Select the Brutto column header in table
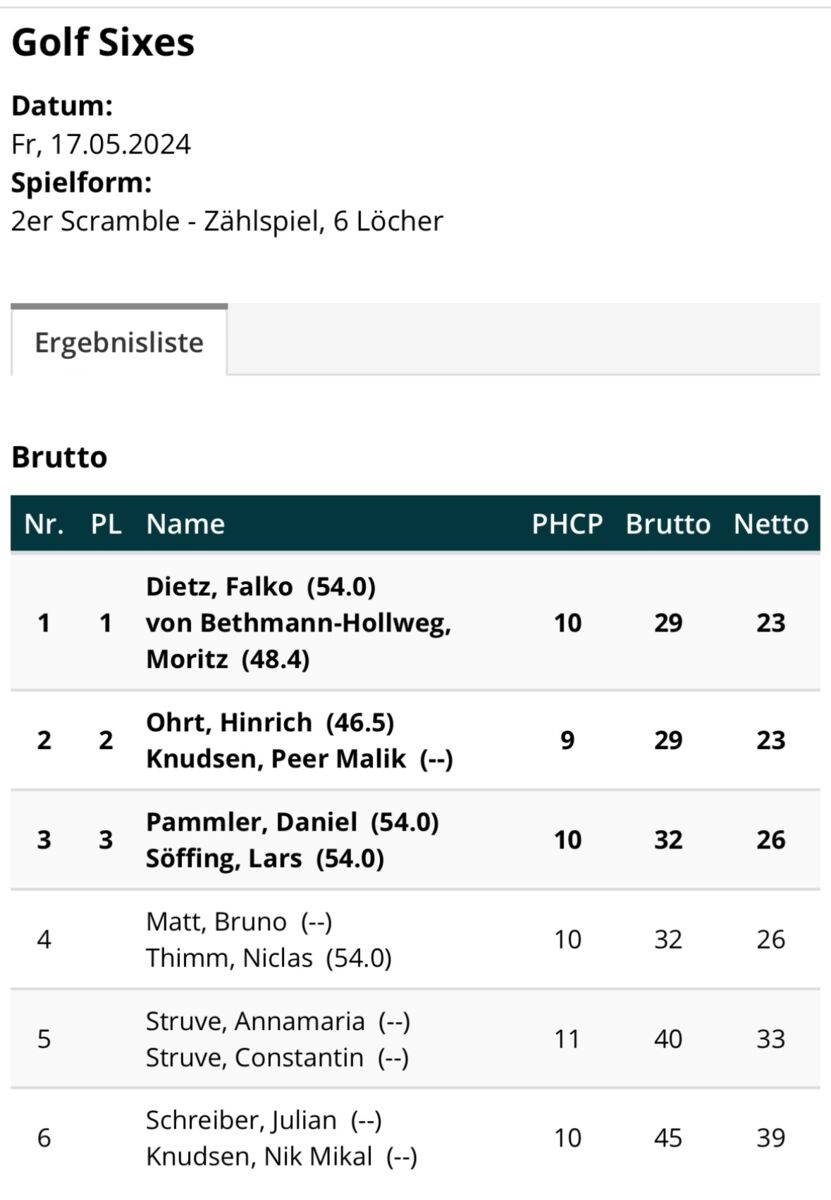The width and height of the screenshot is (831, 1200). 668,524
